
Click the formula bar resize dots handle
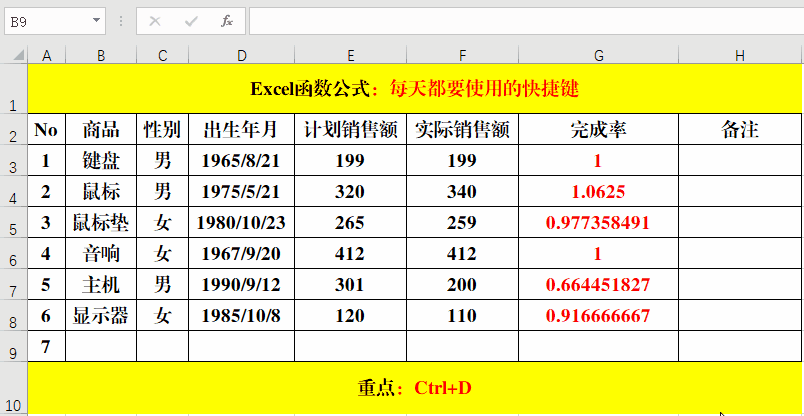[121, 21]
